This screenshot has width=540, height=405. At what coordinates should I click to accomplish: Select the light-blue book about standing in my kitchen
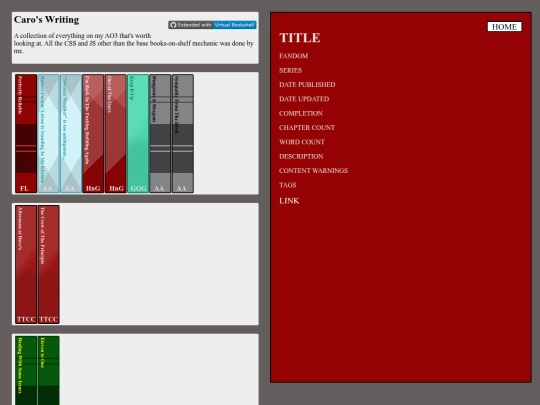point(48,134)
